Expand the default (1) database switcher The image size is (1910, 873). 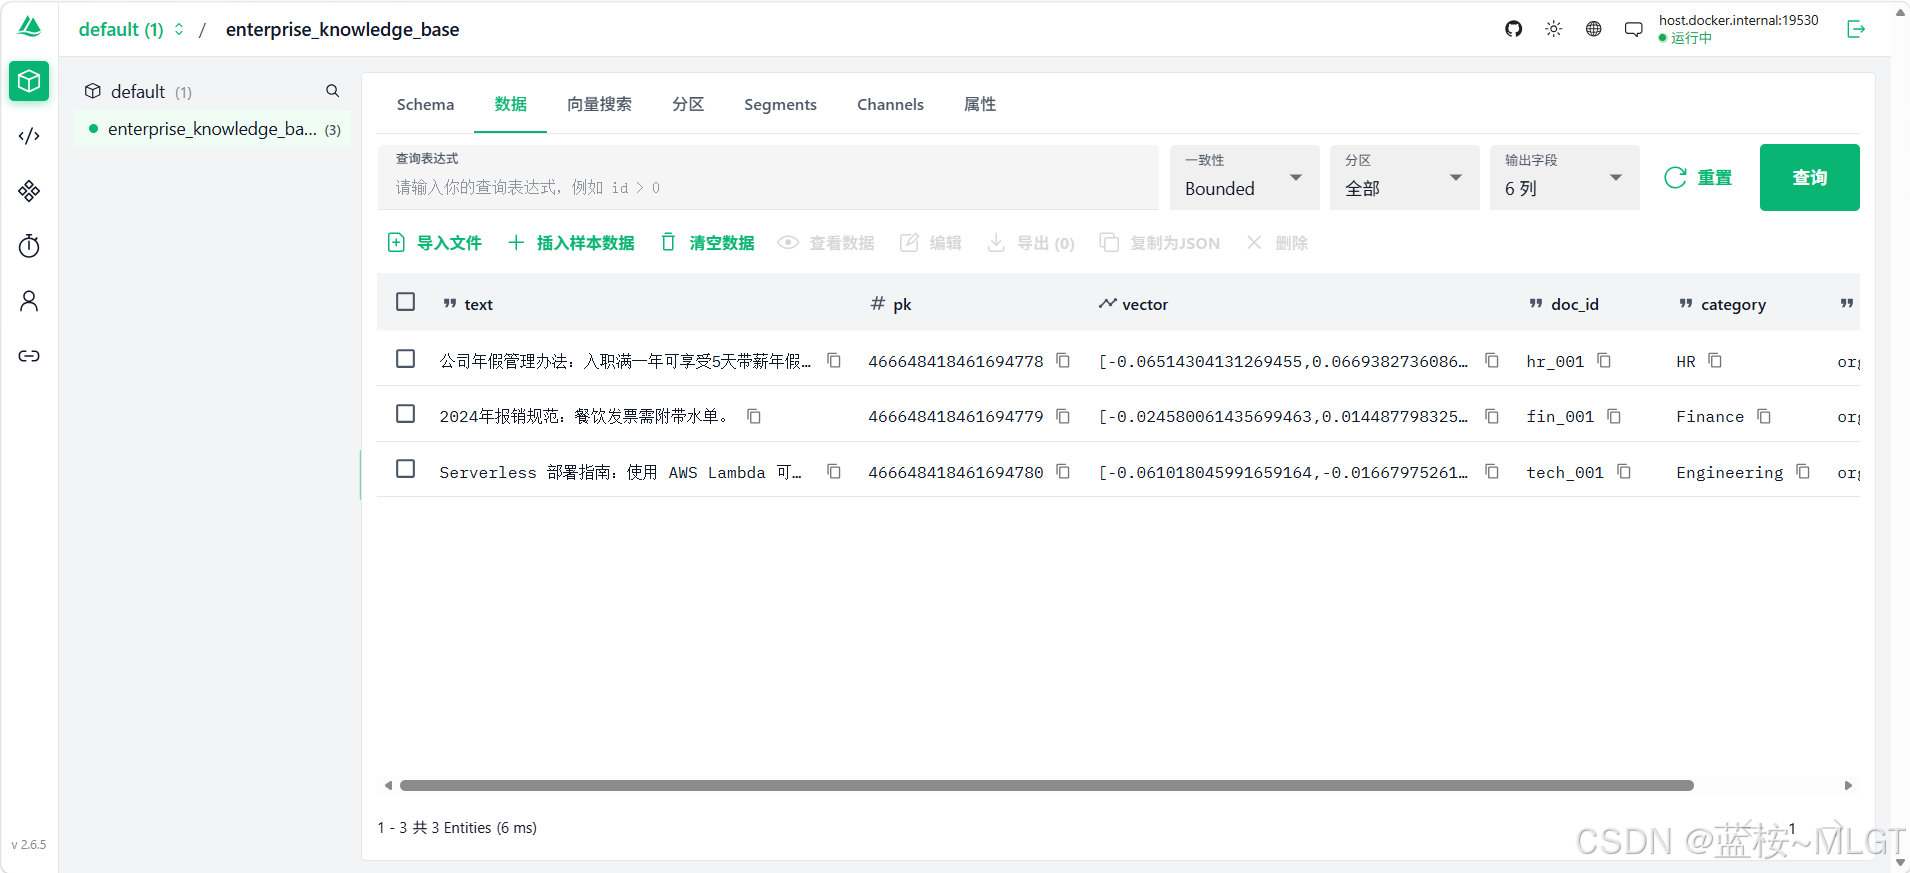click(x=131, y=29)
